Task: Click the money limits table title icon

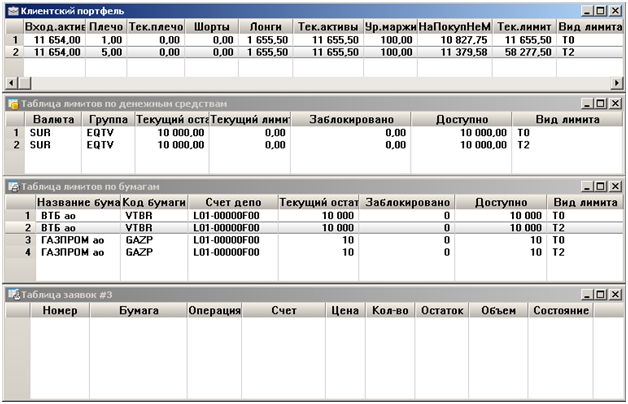Action: click(x=13, y=103)
